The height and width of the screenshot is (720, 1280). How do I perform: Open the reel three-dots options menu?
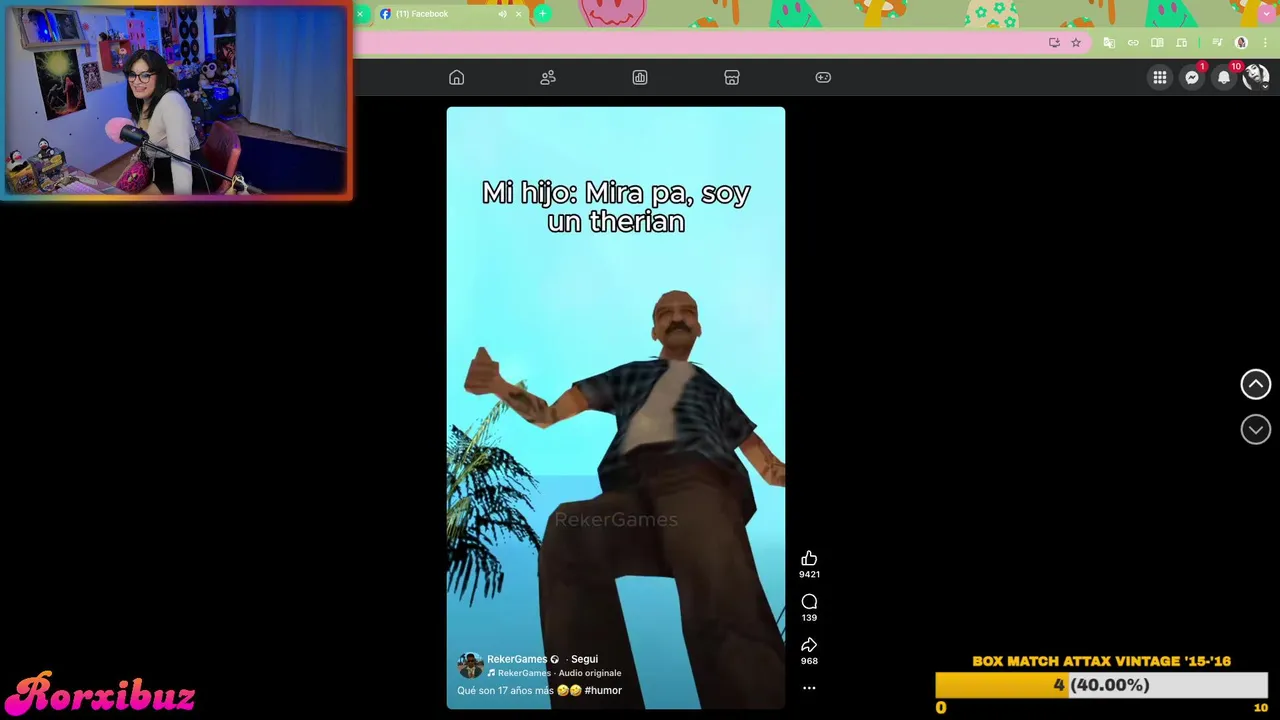click(x=809, y=688)
